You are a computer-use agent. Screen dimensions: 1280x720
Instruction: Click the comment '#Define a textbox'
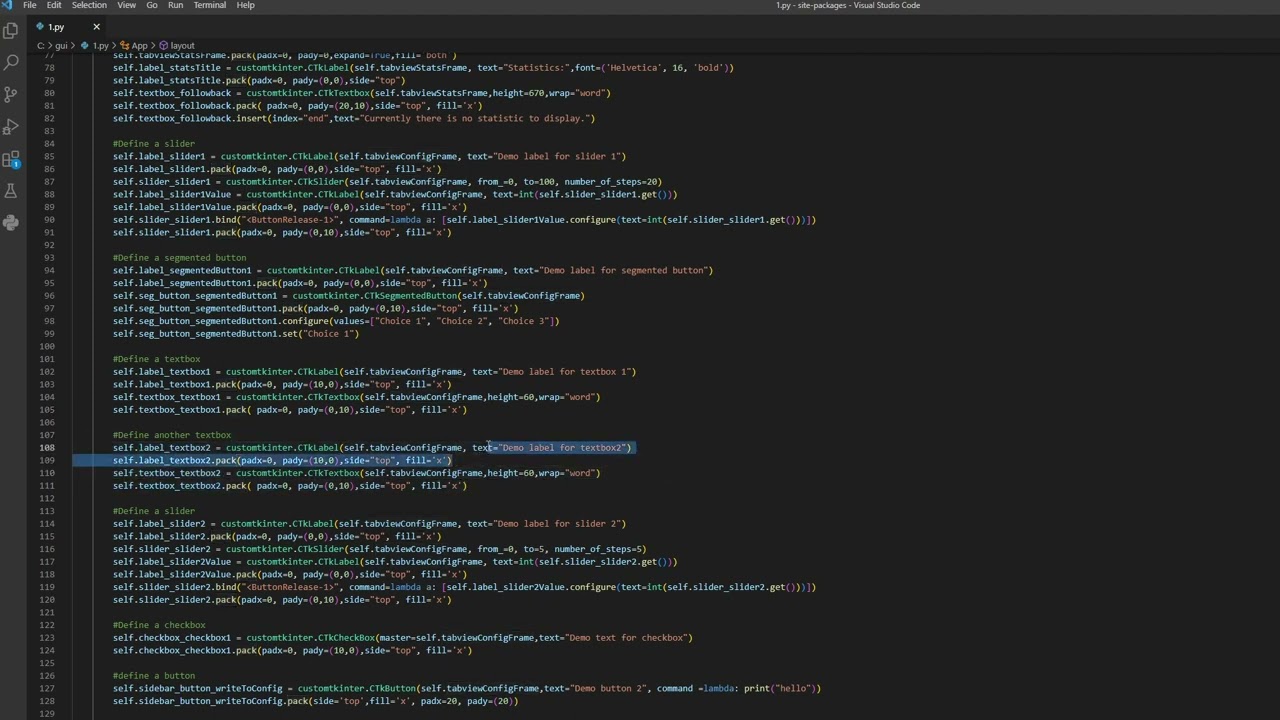tap(156, 358)
